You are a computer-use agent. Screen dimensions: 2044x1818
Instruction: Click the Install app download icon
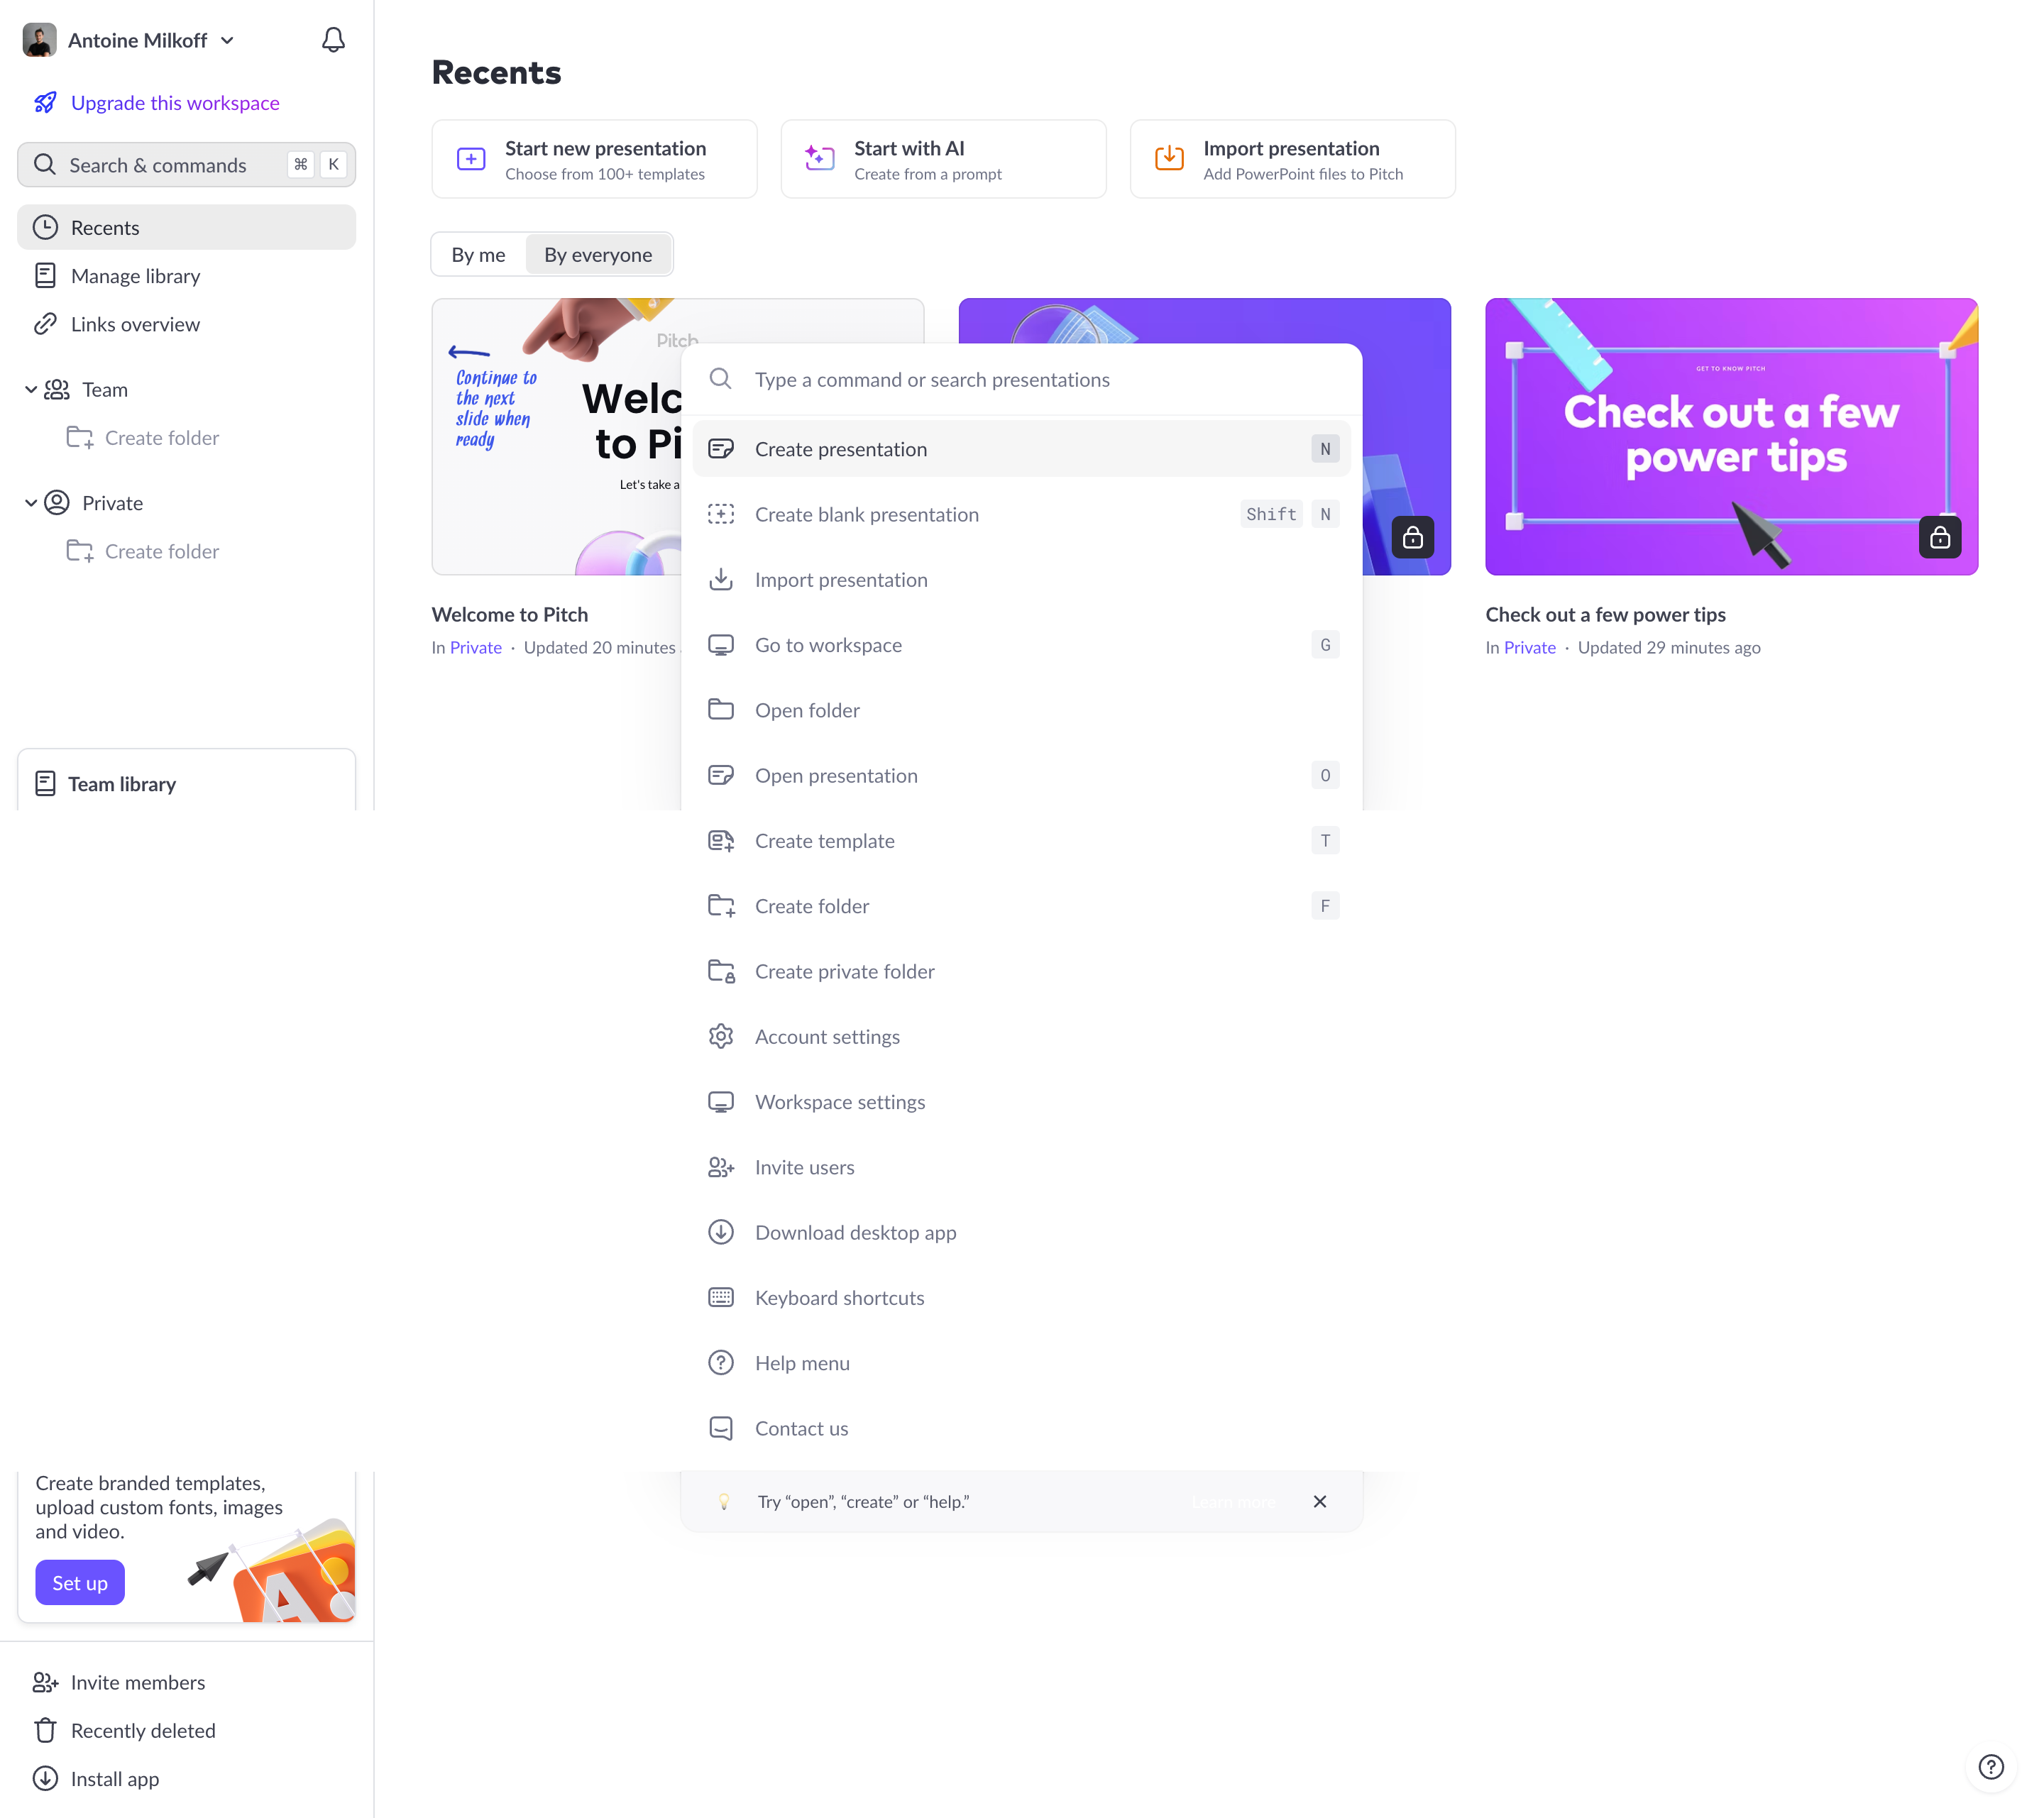coord(45,1779)
